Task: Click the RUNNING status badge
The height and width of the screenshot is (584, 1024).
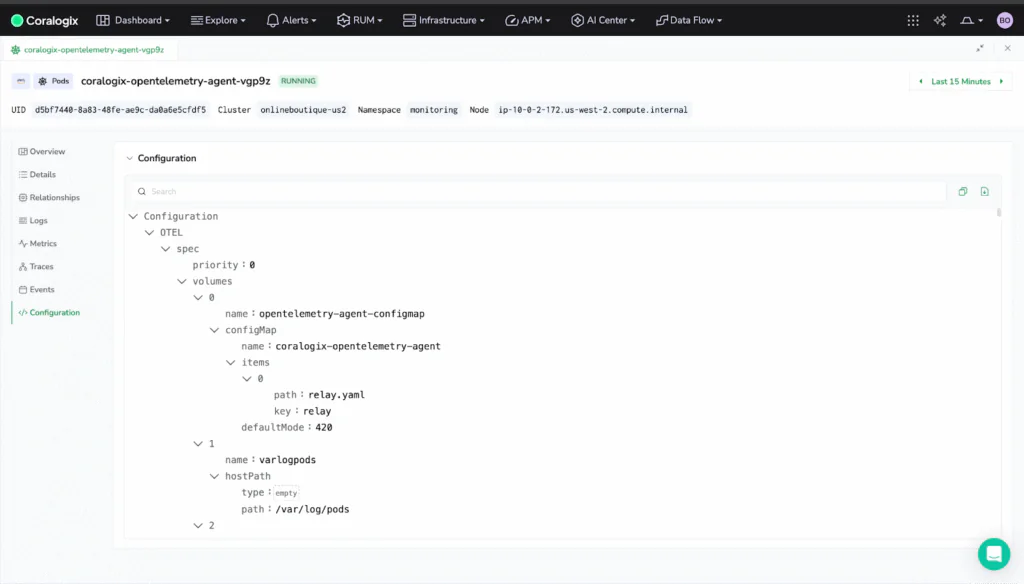Action: click(x=298, y=81)
